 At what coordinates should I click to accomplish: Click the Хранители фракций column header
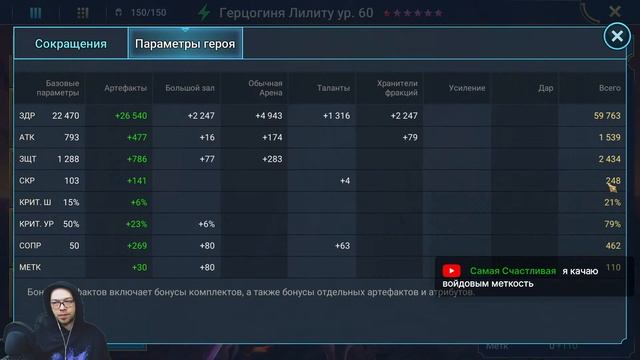coord(397,88)
